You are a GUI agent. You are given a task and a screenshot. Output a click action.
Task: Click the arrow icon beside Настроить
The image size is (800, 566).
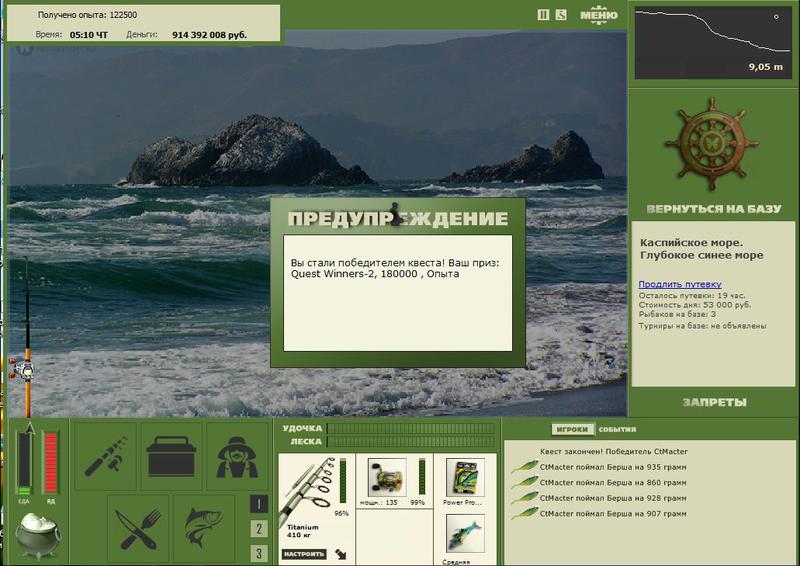(341, 554)
